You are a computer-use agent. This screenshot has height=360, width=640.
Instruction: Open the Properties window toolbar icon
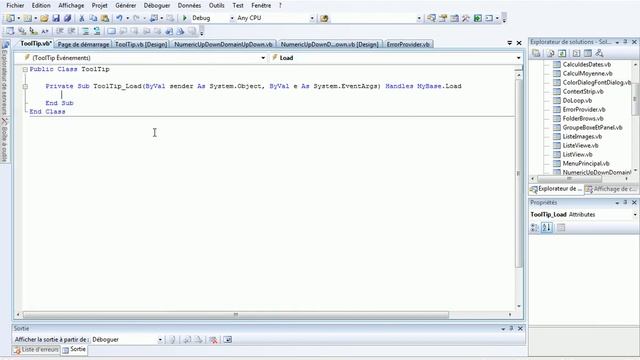(443, 18)
